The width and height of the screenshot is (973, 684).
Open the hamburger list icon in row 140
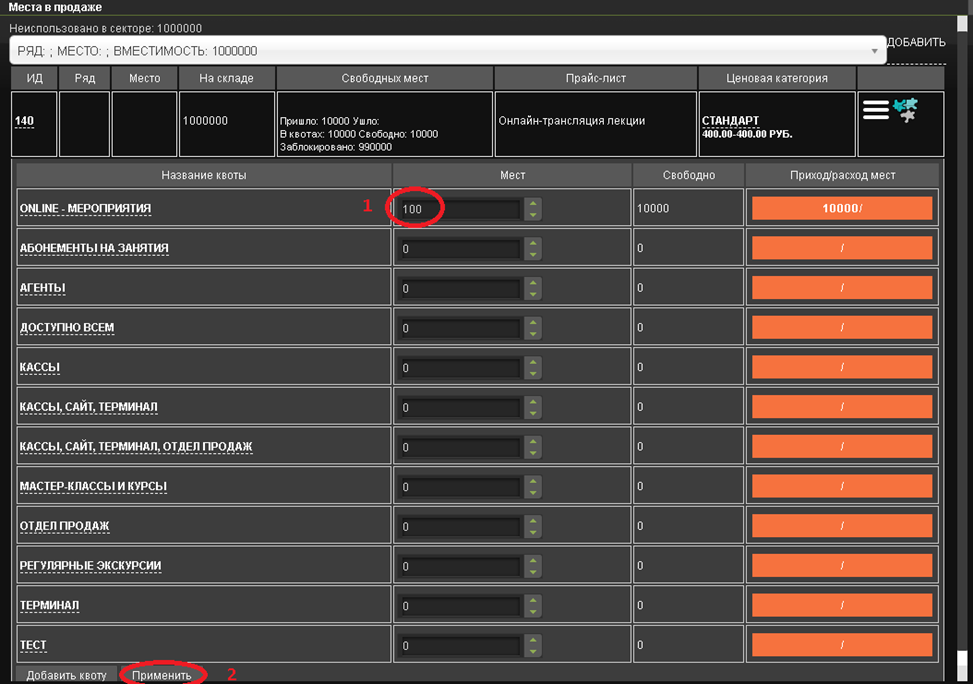coord(876,111)
